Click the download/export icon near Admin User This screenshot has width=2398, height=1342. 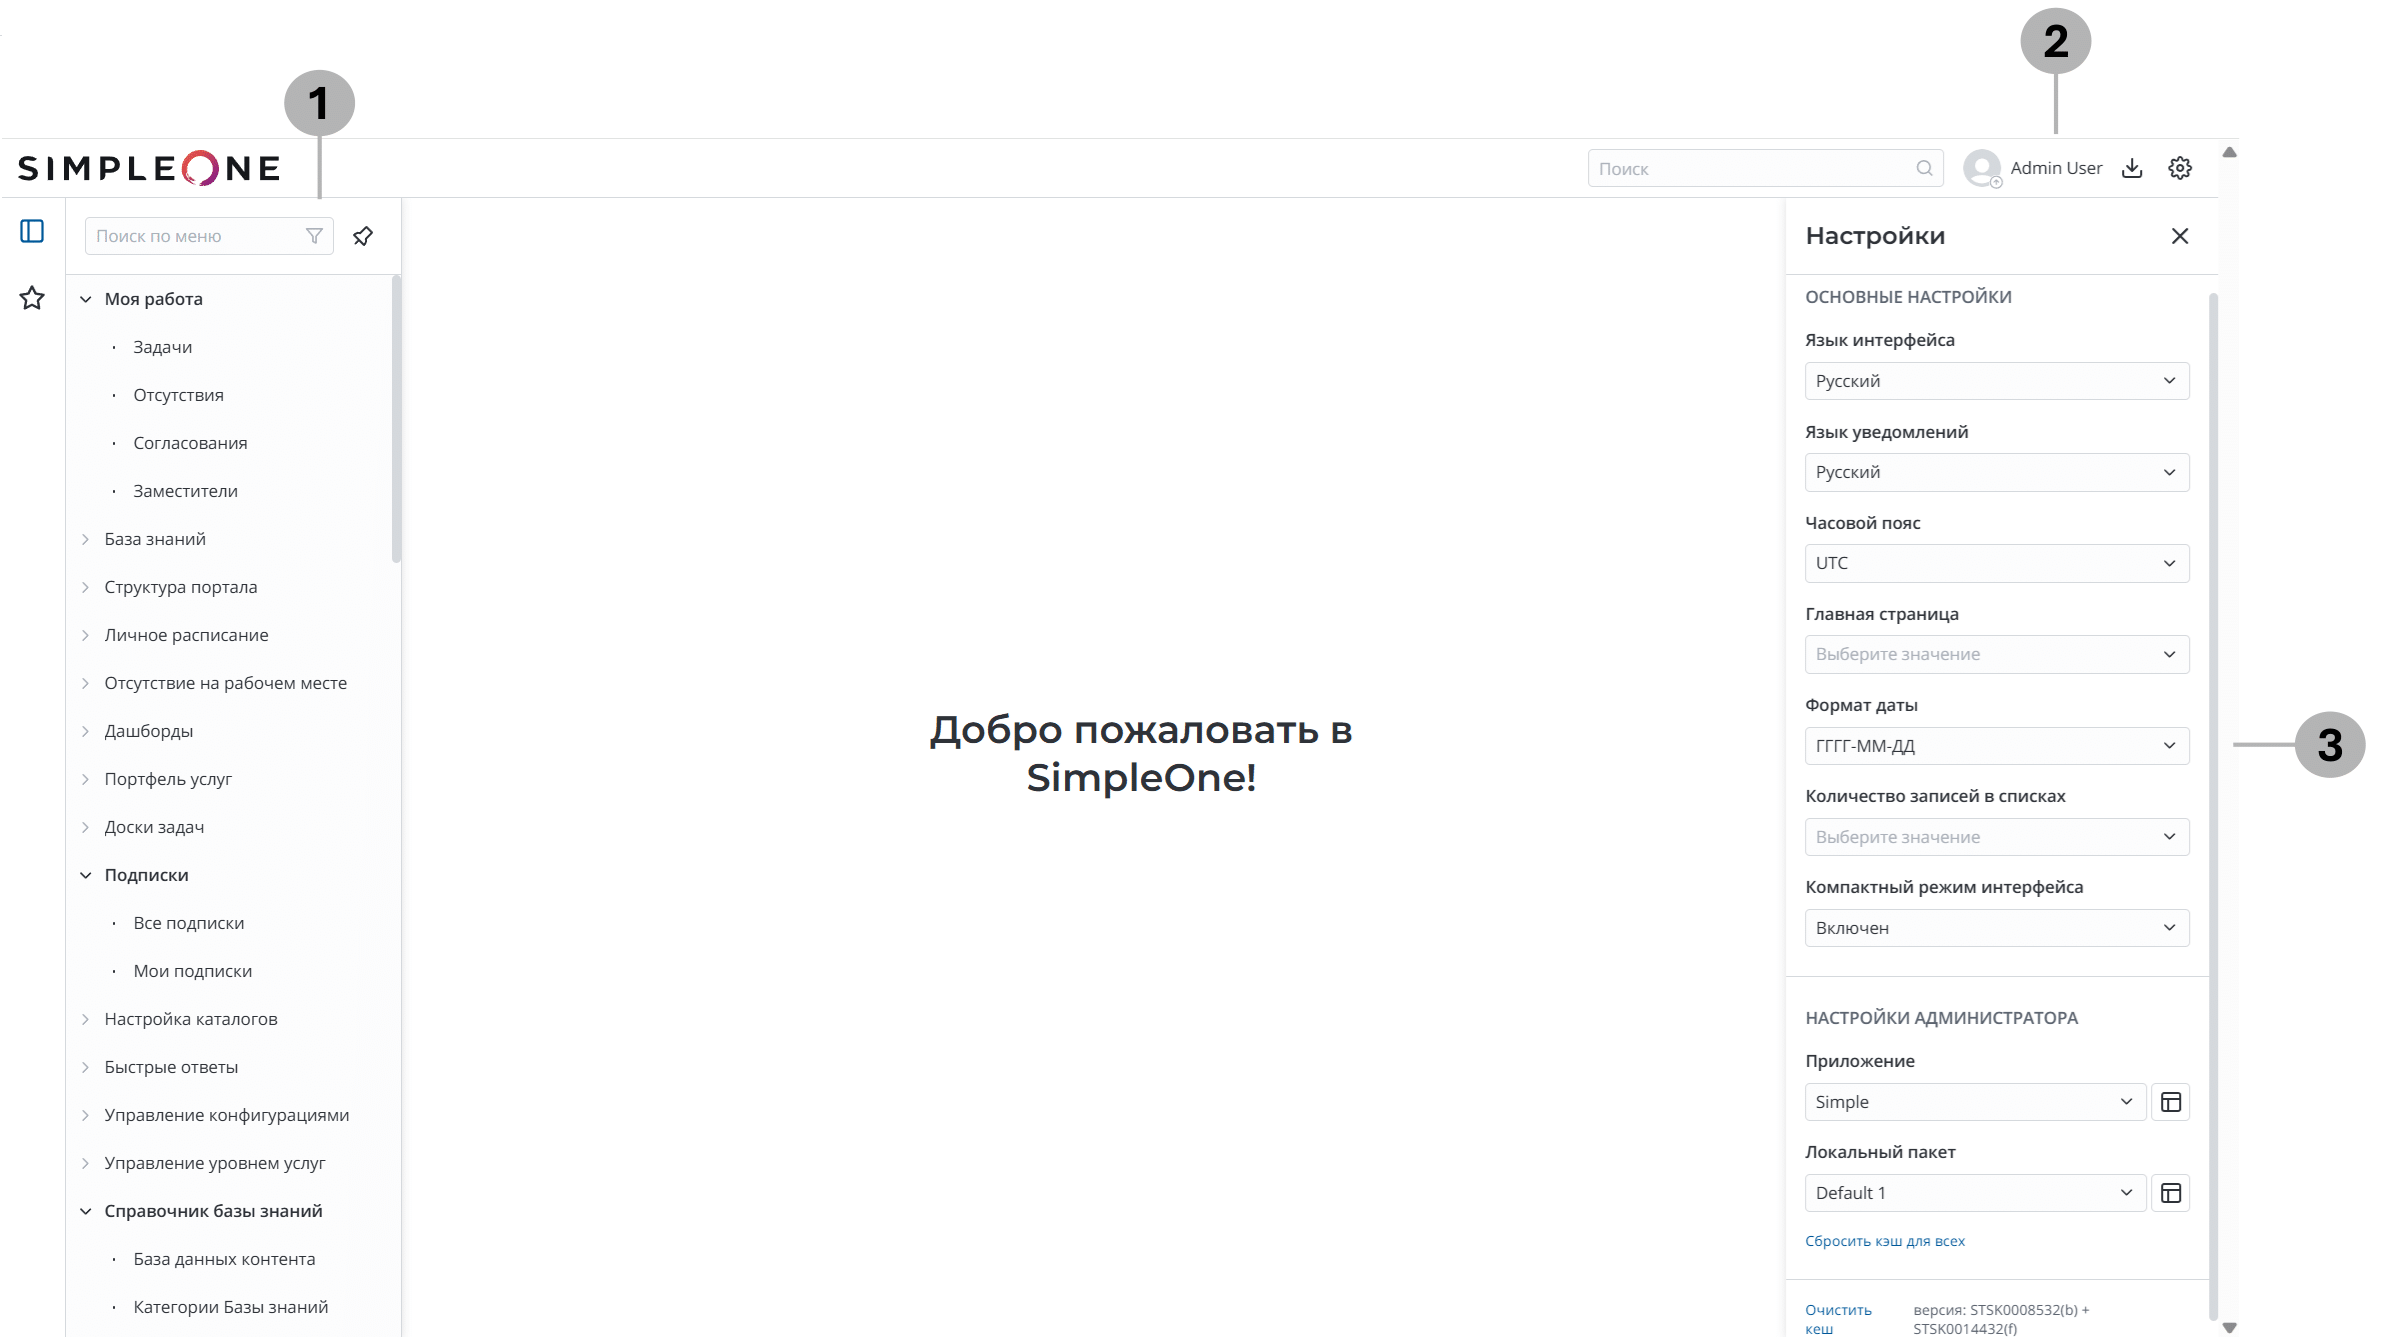pos(2132,167)
